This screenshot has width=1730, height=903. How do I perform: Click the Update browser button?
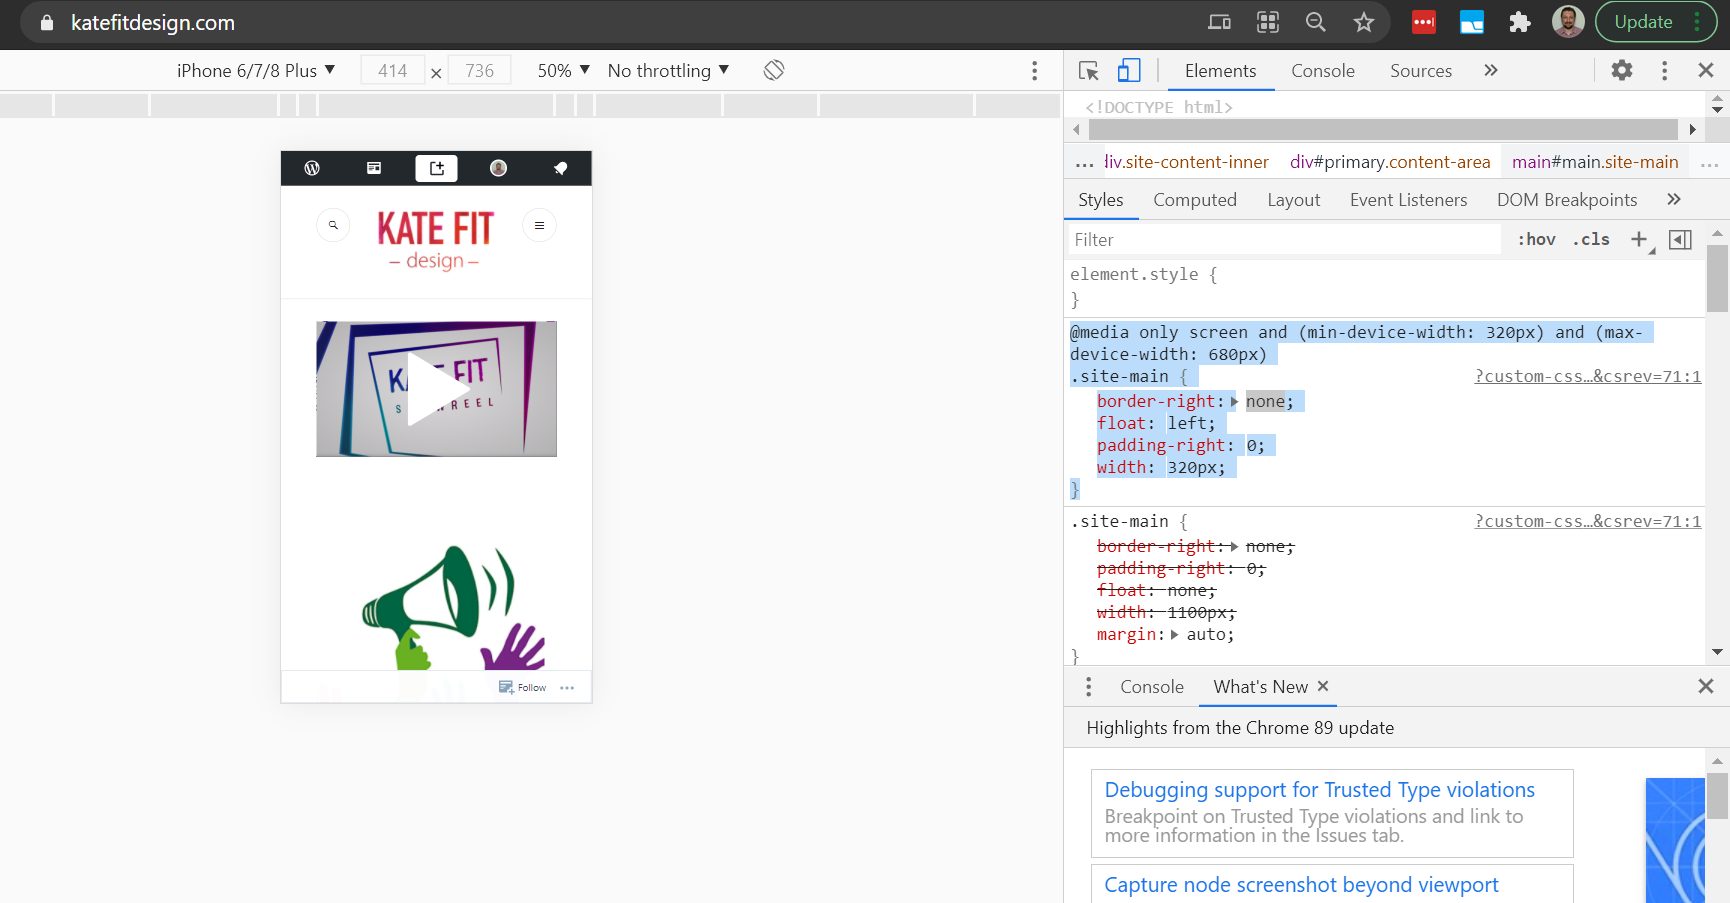click(1643, 23)
